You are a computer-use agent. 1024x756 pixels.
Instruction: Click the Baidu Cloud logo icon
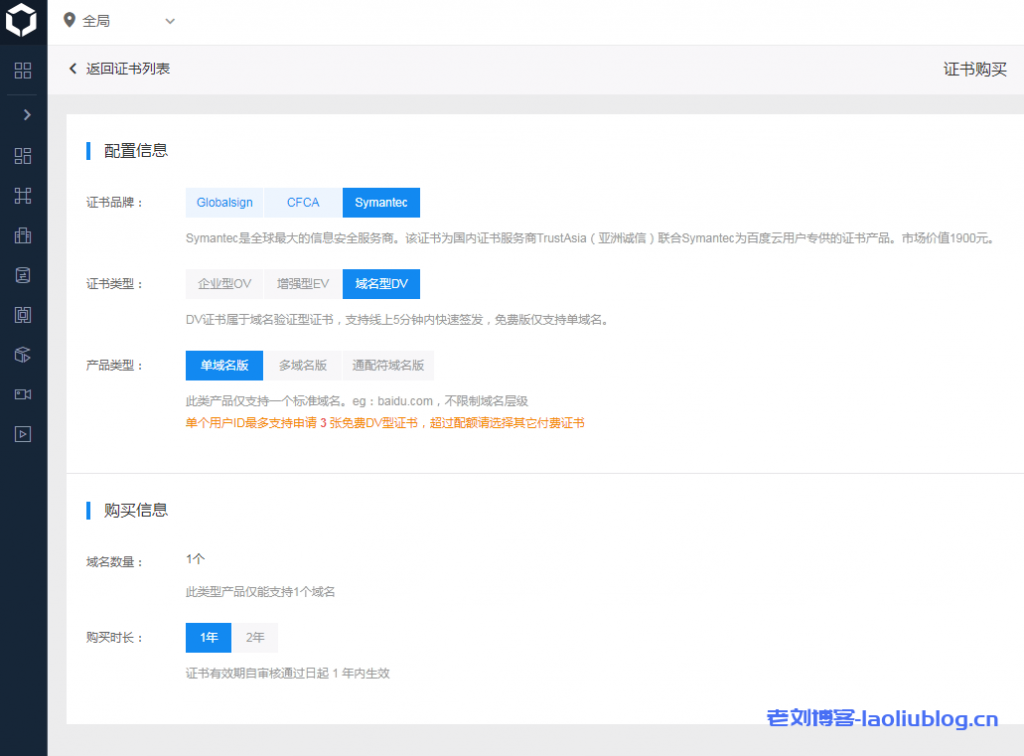click(22, 20)
